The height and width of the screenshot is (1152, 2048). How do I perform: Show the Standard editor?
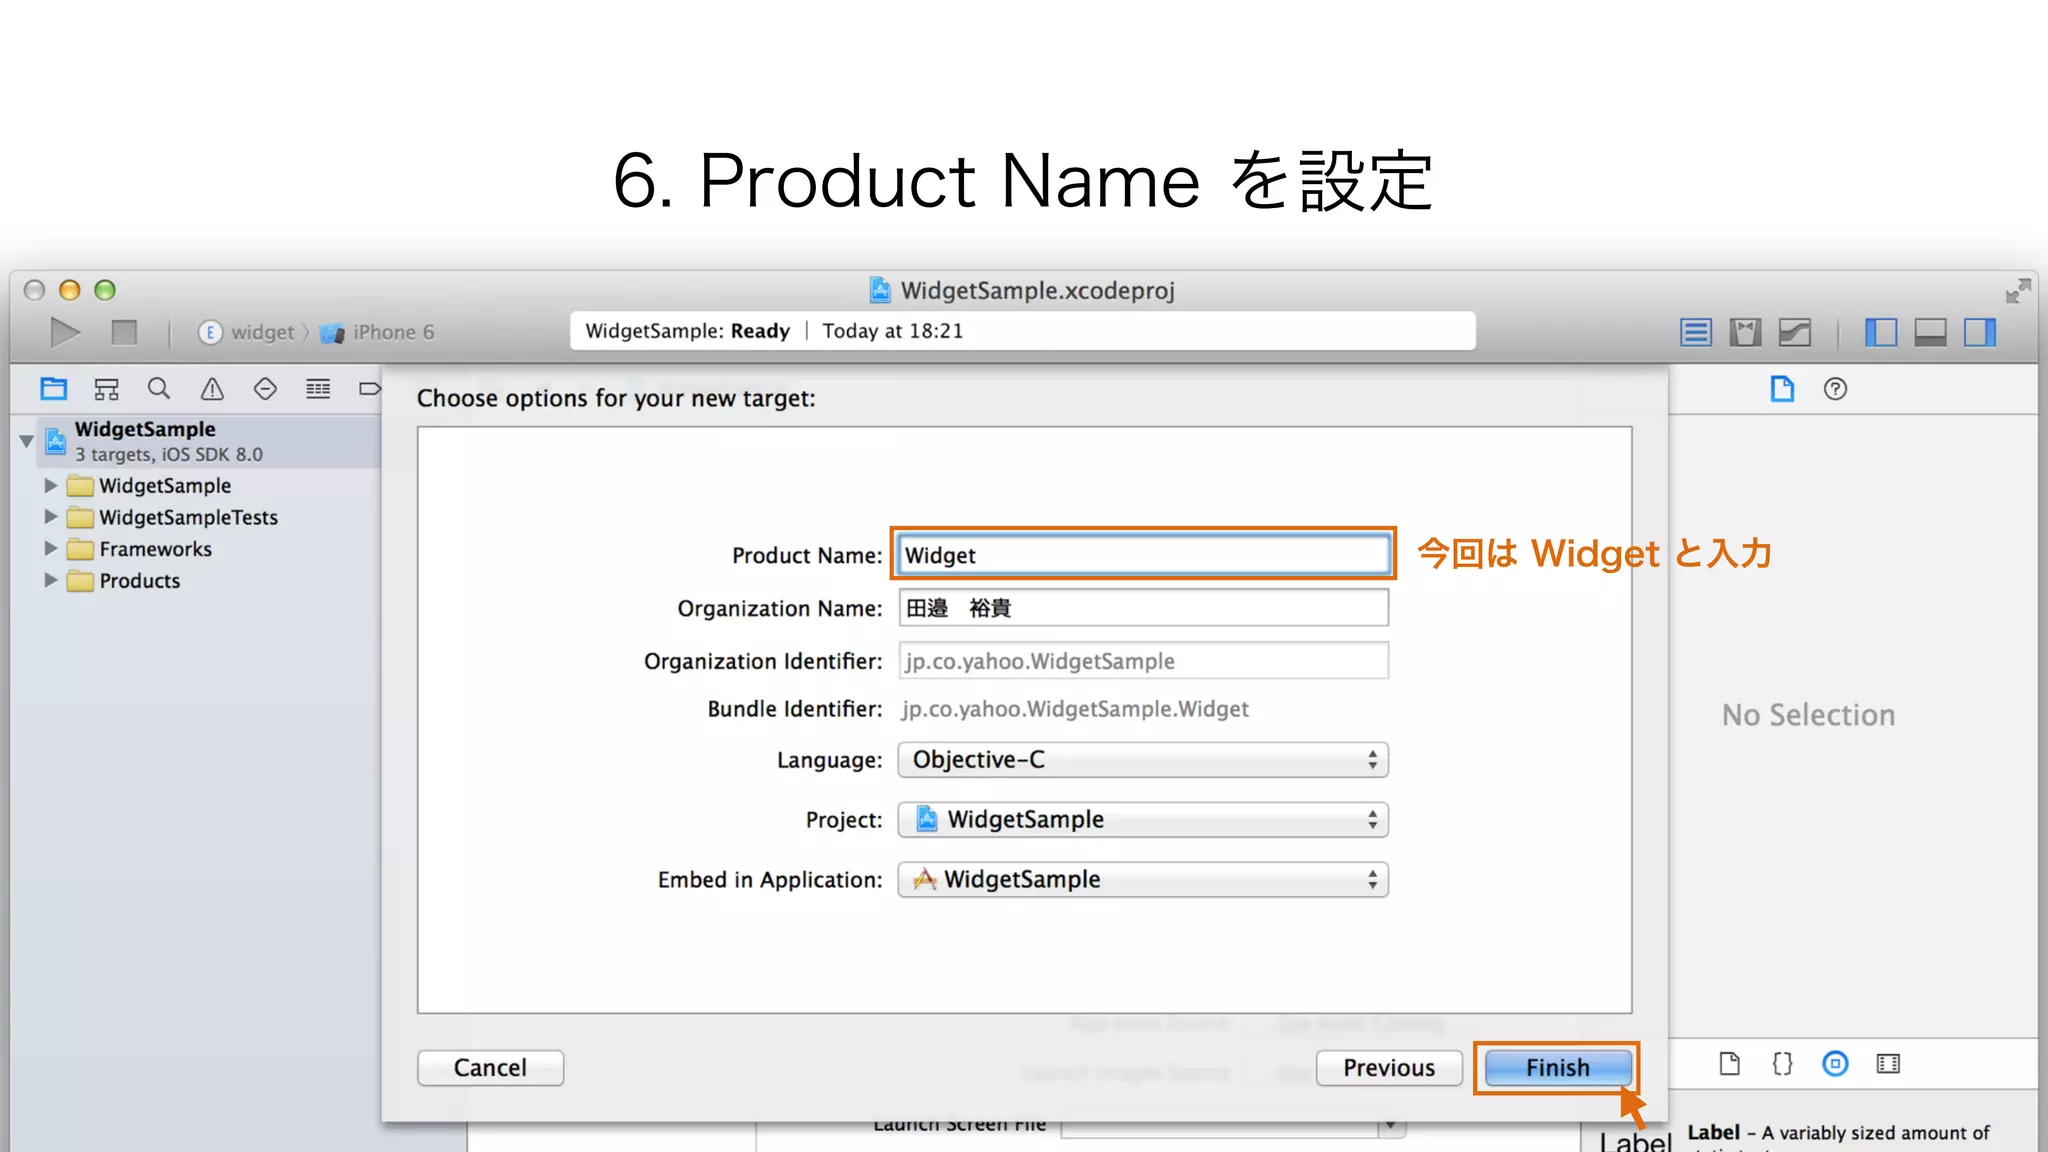click(x=1696, y=332)
